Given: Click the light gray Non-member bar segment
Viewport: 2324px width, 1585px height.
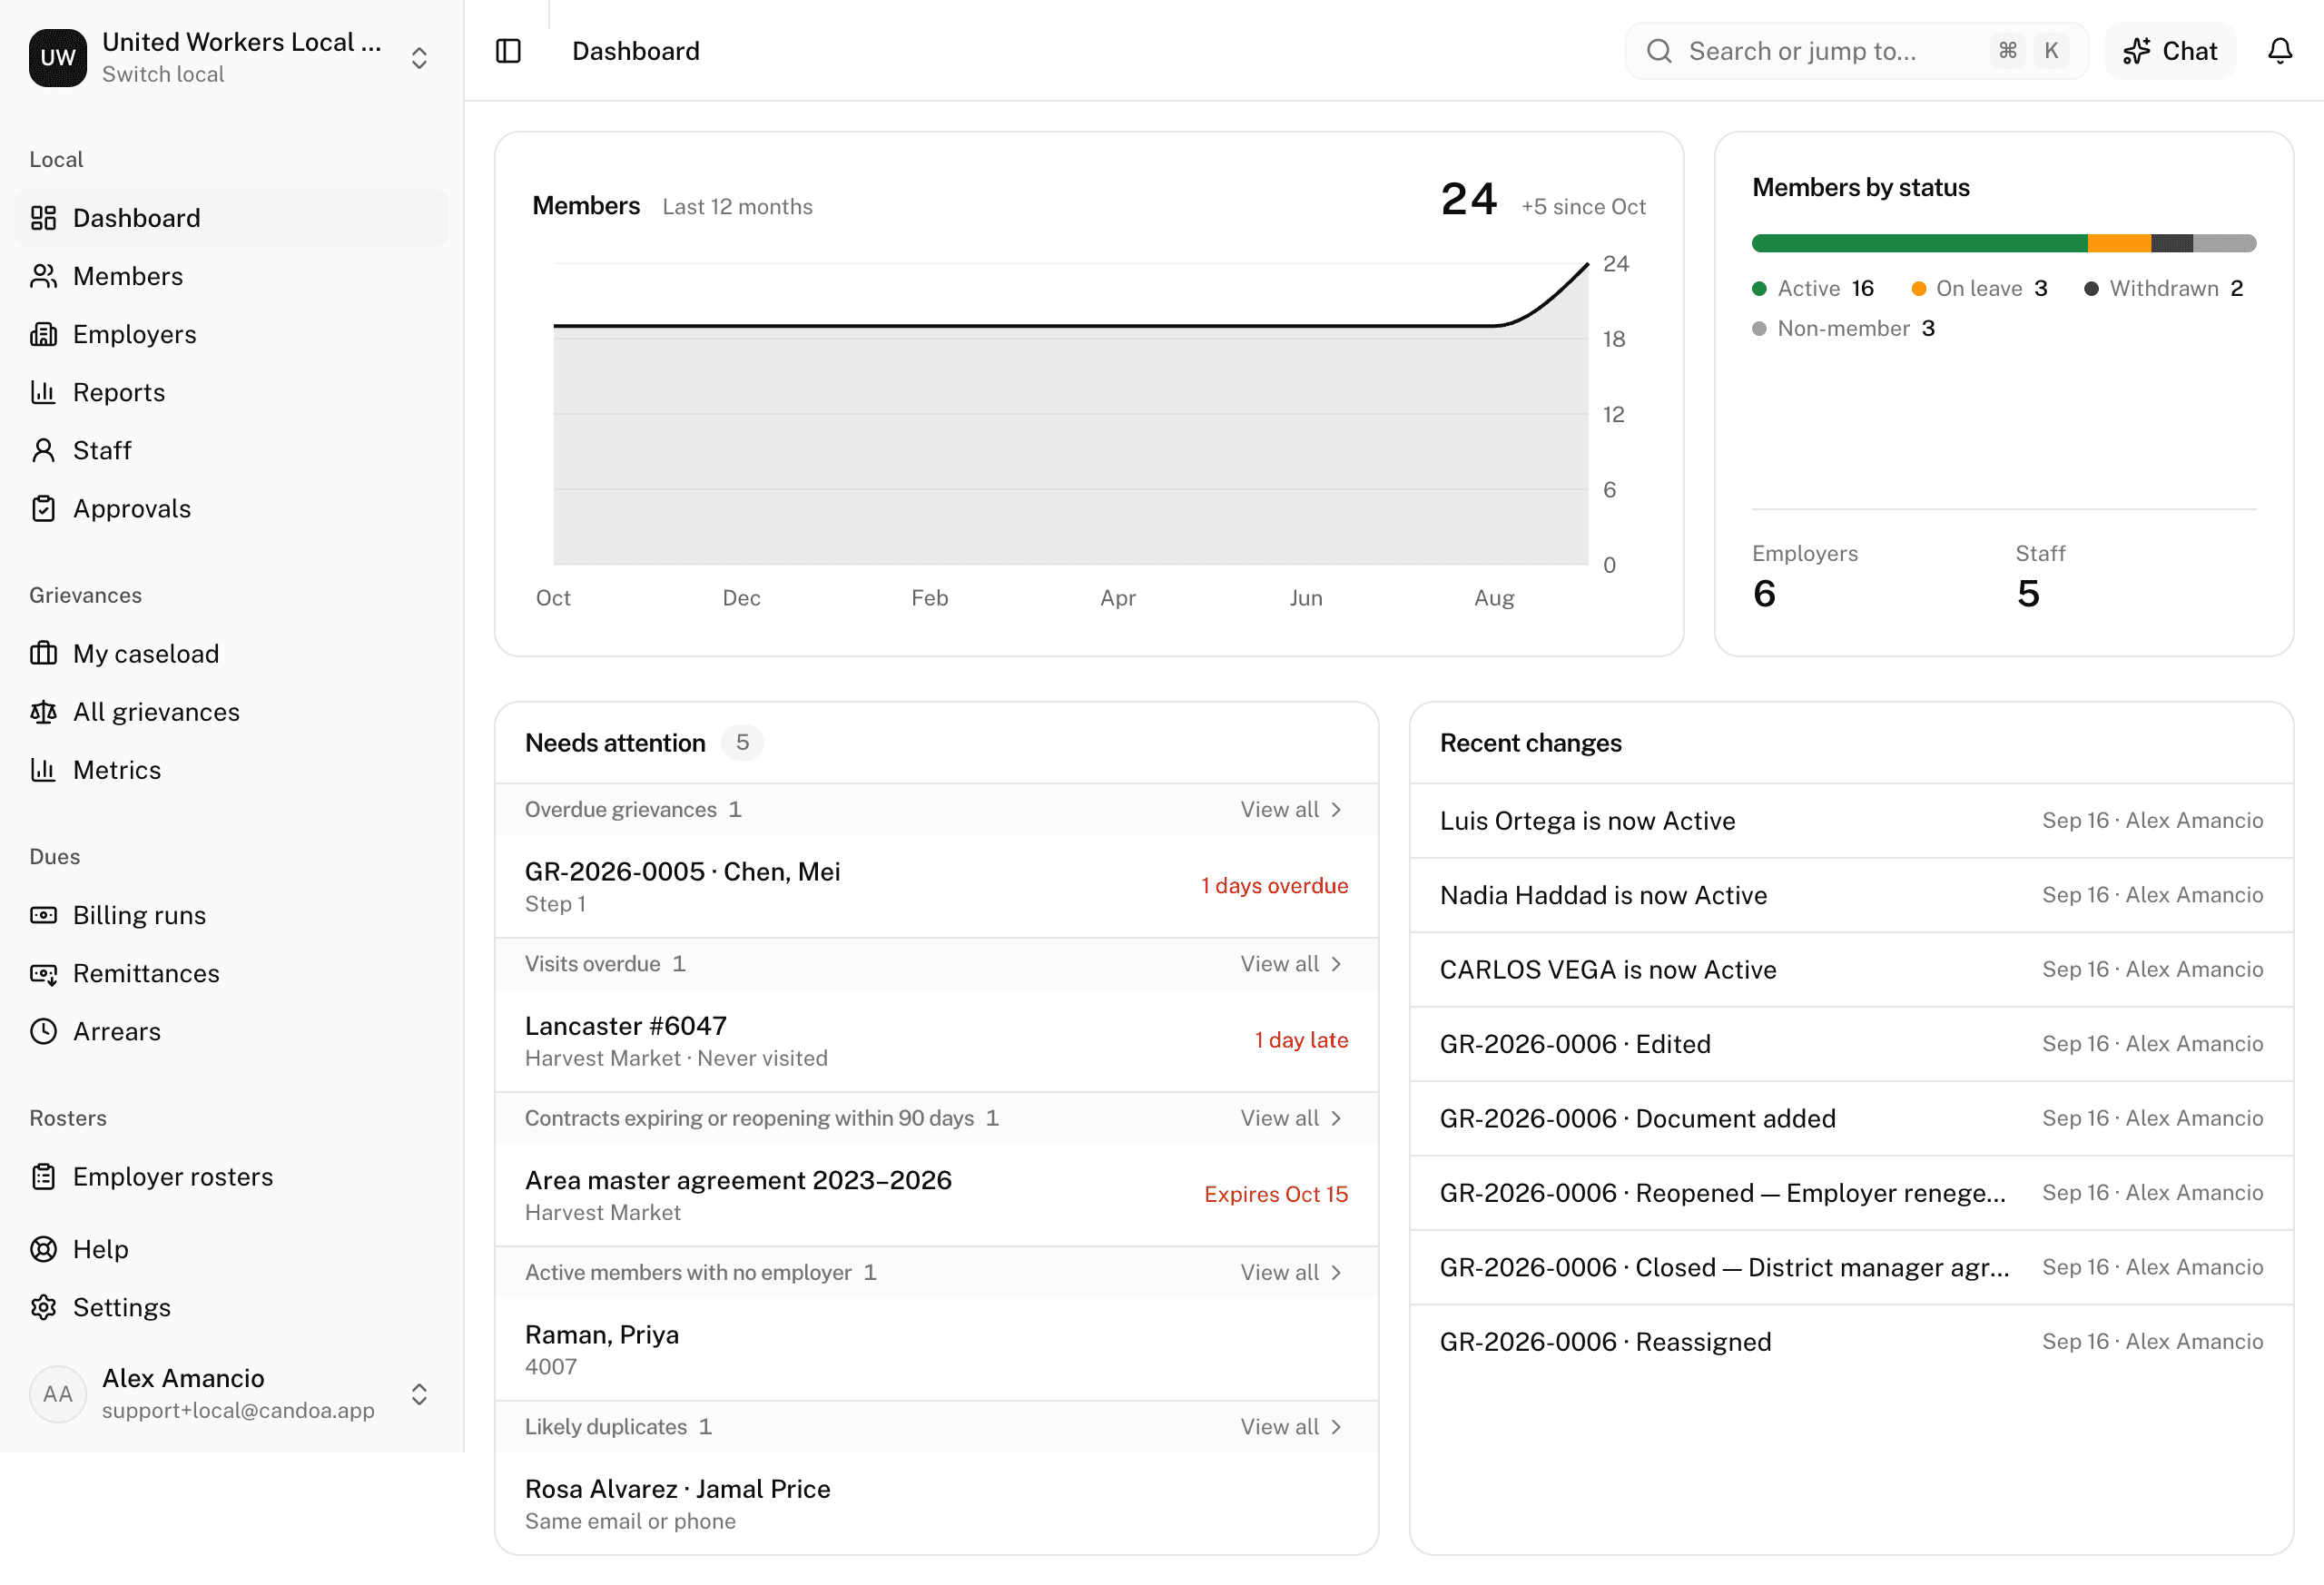Looking at the screenshot, I should click(2224, 243).
